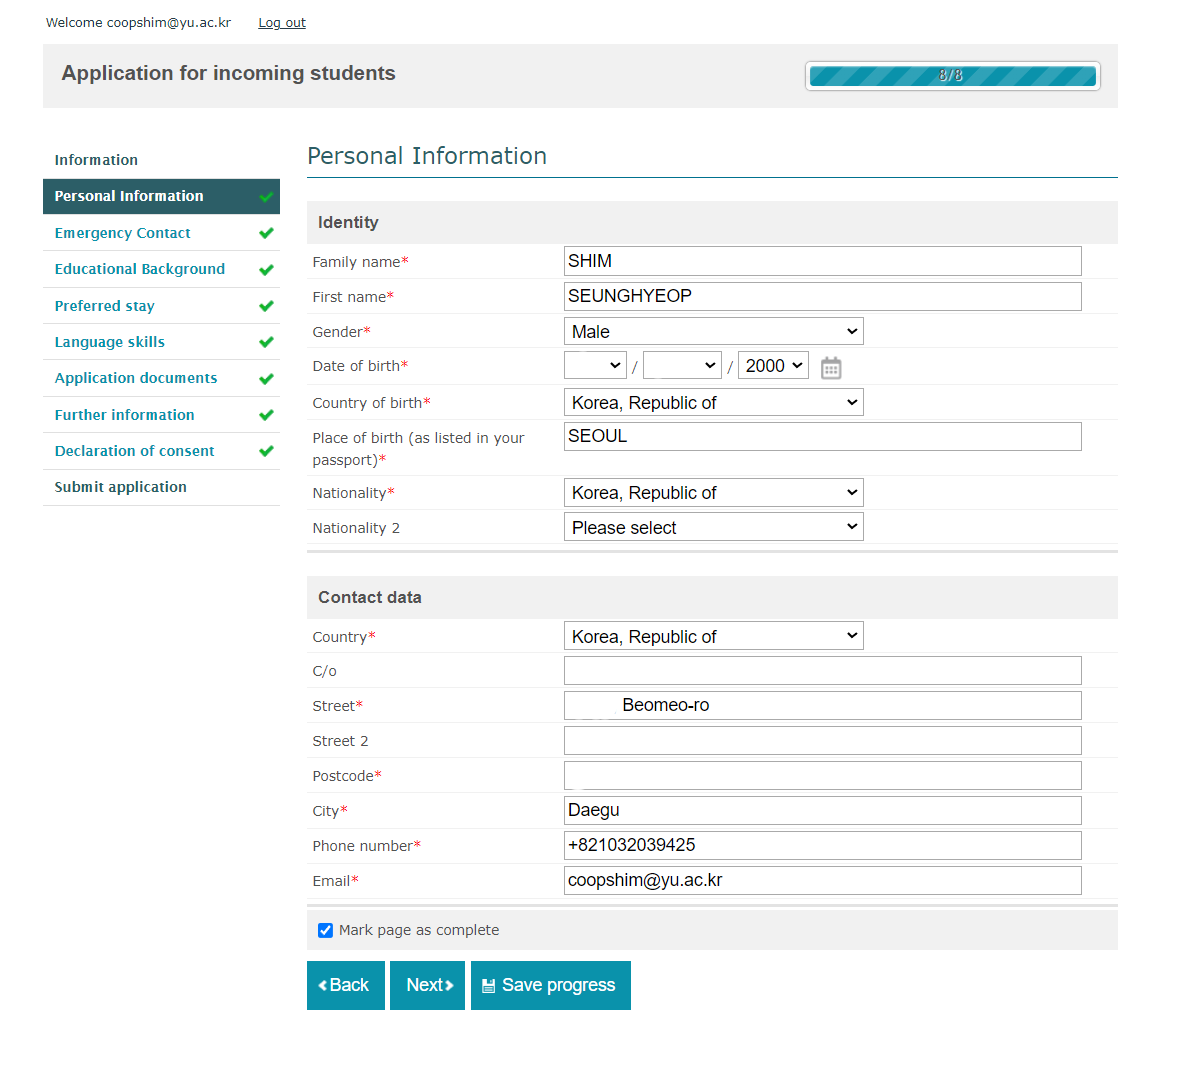Open the birth day dropdown
The width and height of the screenshot is (1179, 1071).
595,366
